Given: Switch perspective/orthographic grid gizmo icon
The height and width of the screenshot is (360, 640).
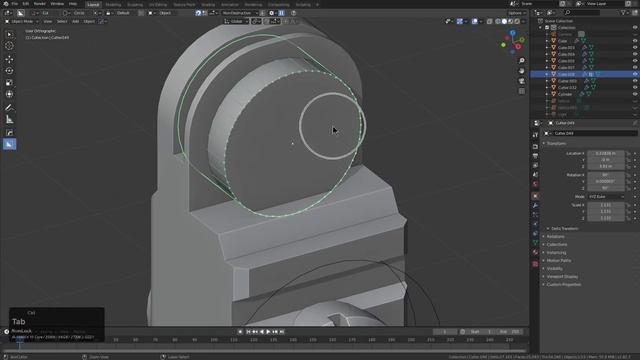Looking at the screenshot, I should pyautogui.click(x=522, y=91).
